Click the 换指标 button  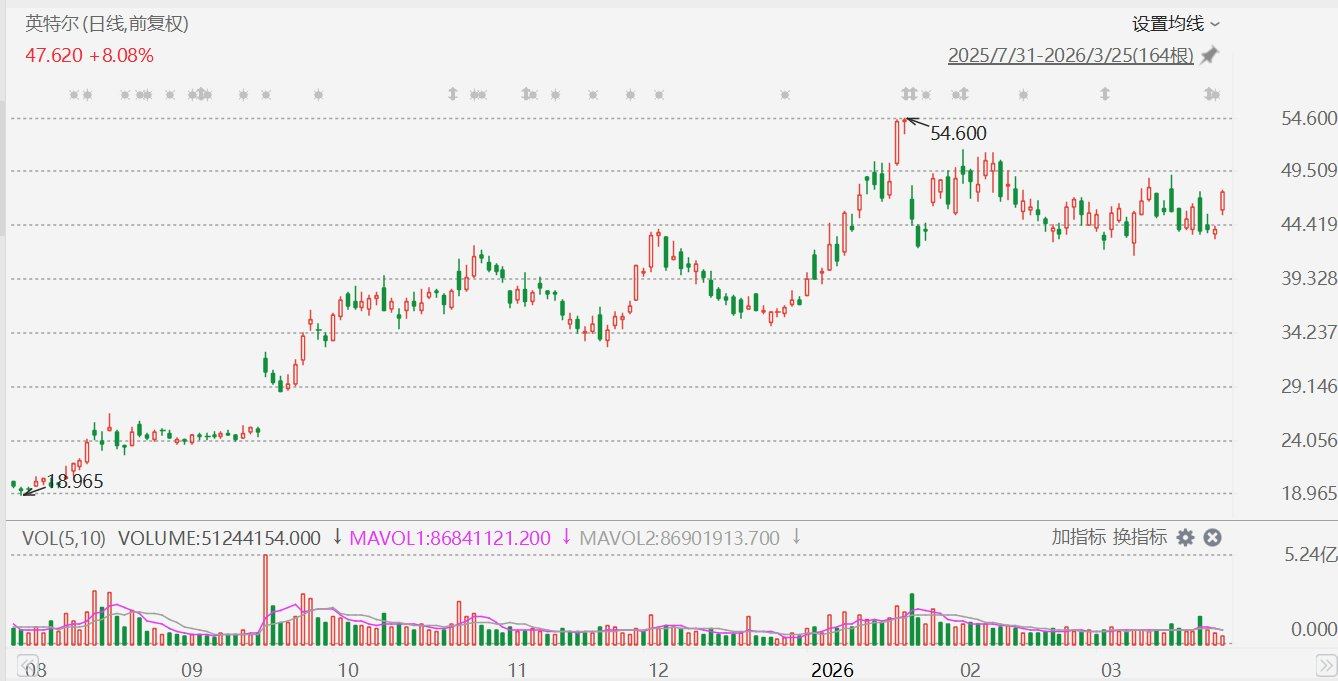(1140, 537)
